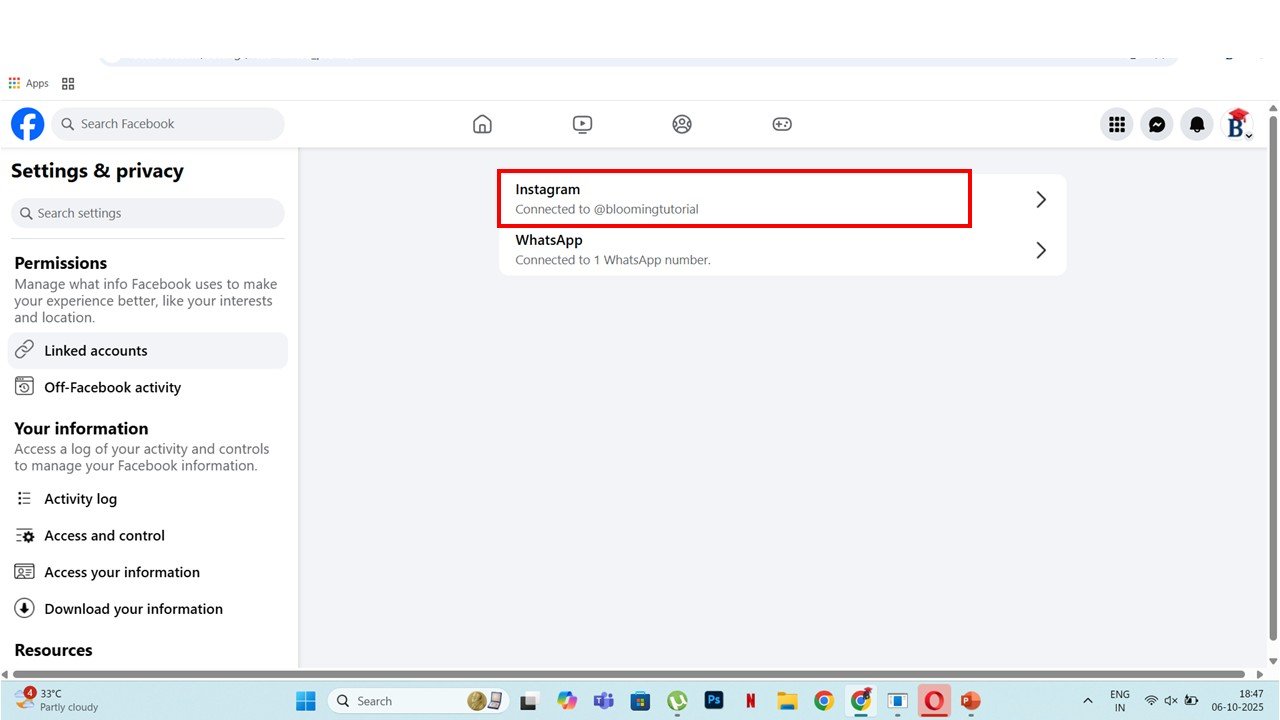Click the Search settings field
This screenshot has height=720, width=1280.
click(148, 213)
